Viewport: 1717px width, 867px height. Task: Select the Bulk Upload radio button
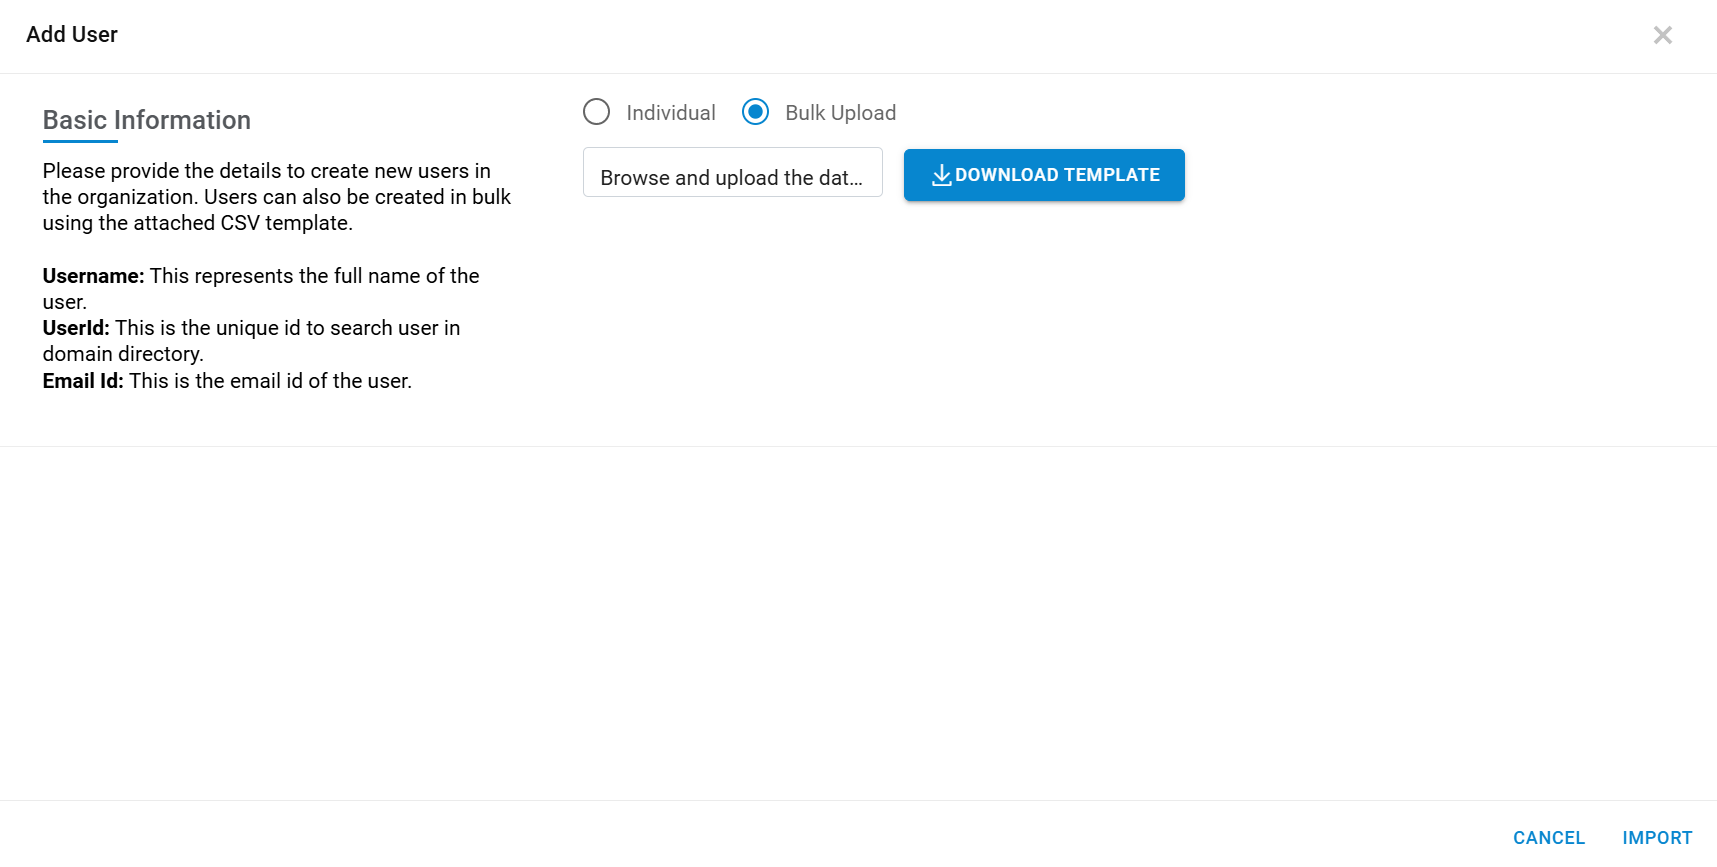756,112
